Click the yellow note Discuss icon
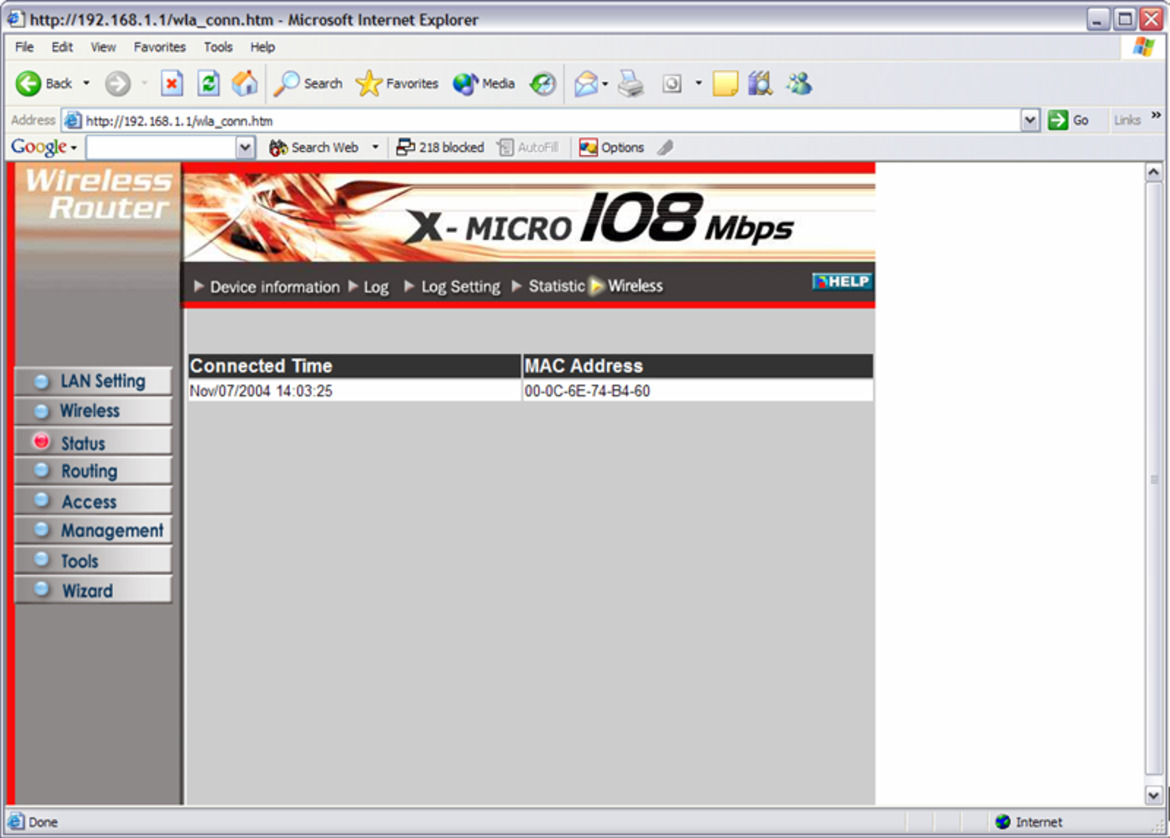 click(x=725, y=84)
